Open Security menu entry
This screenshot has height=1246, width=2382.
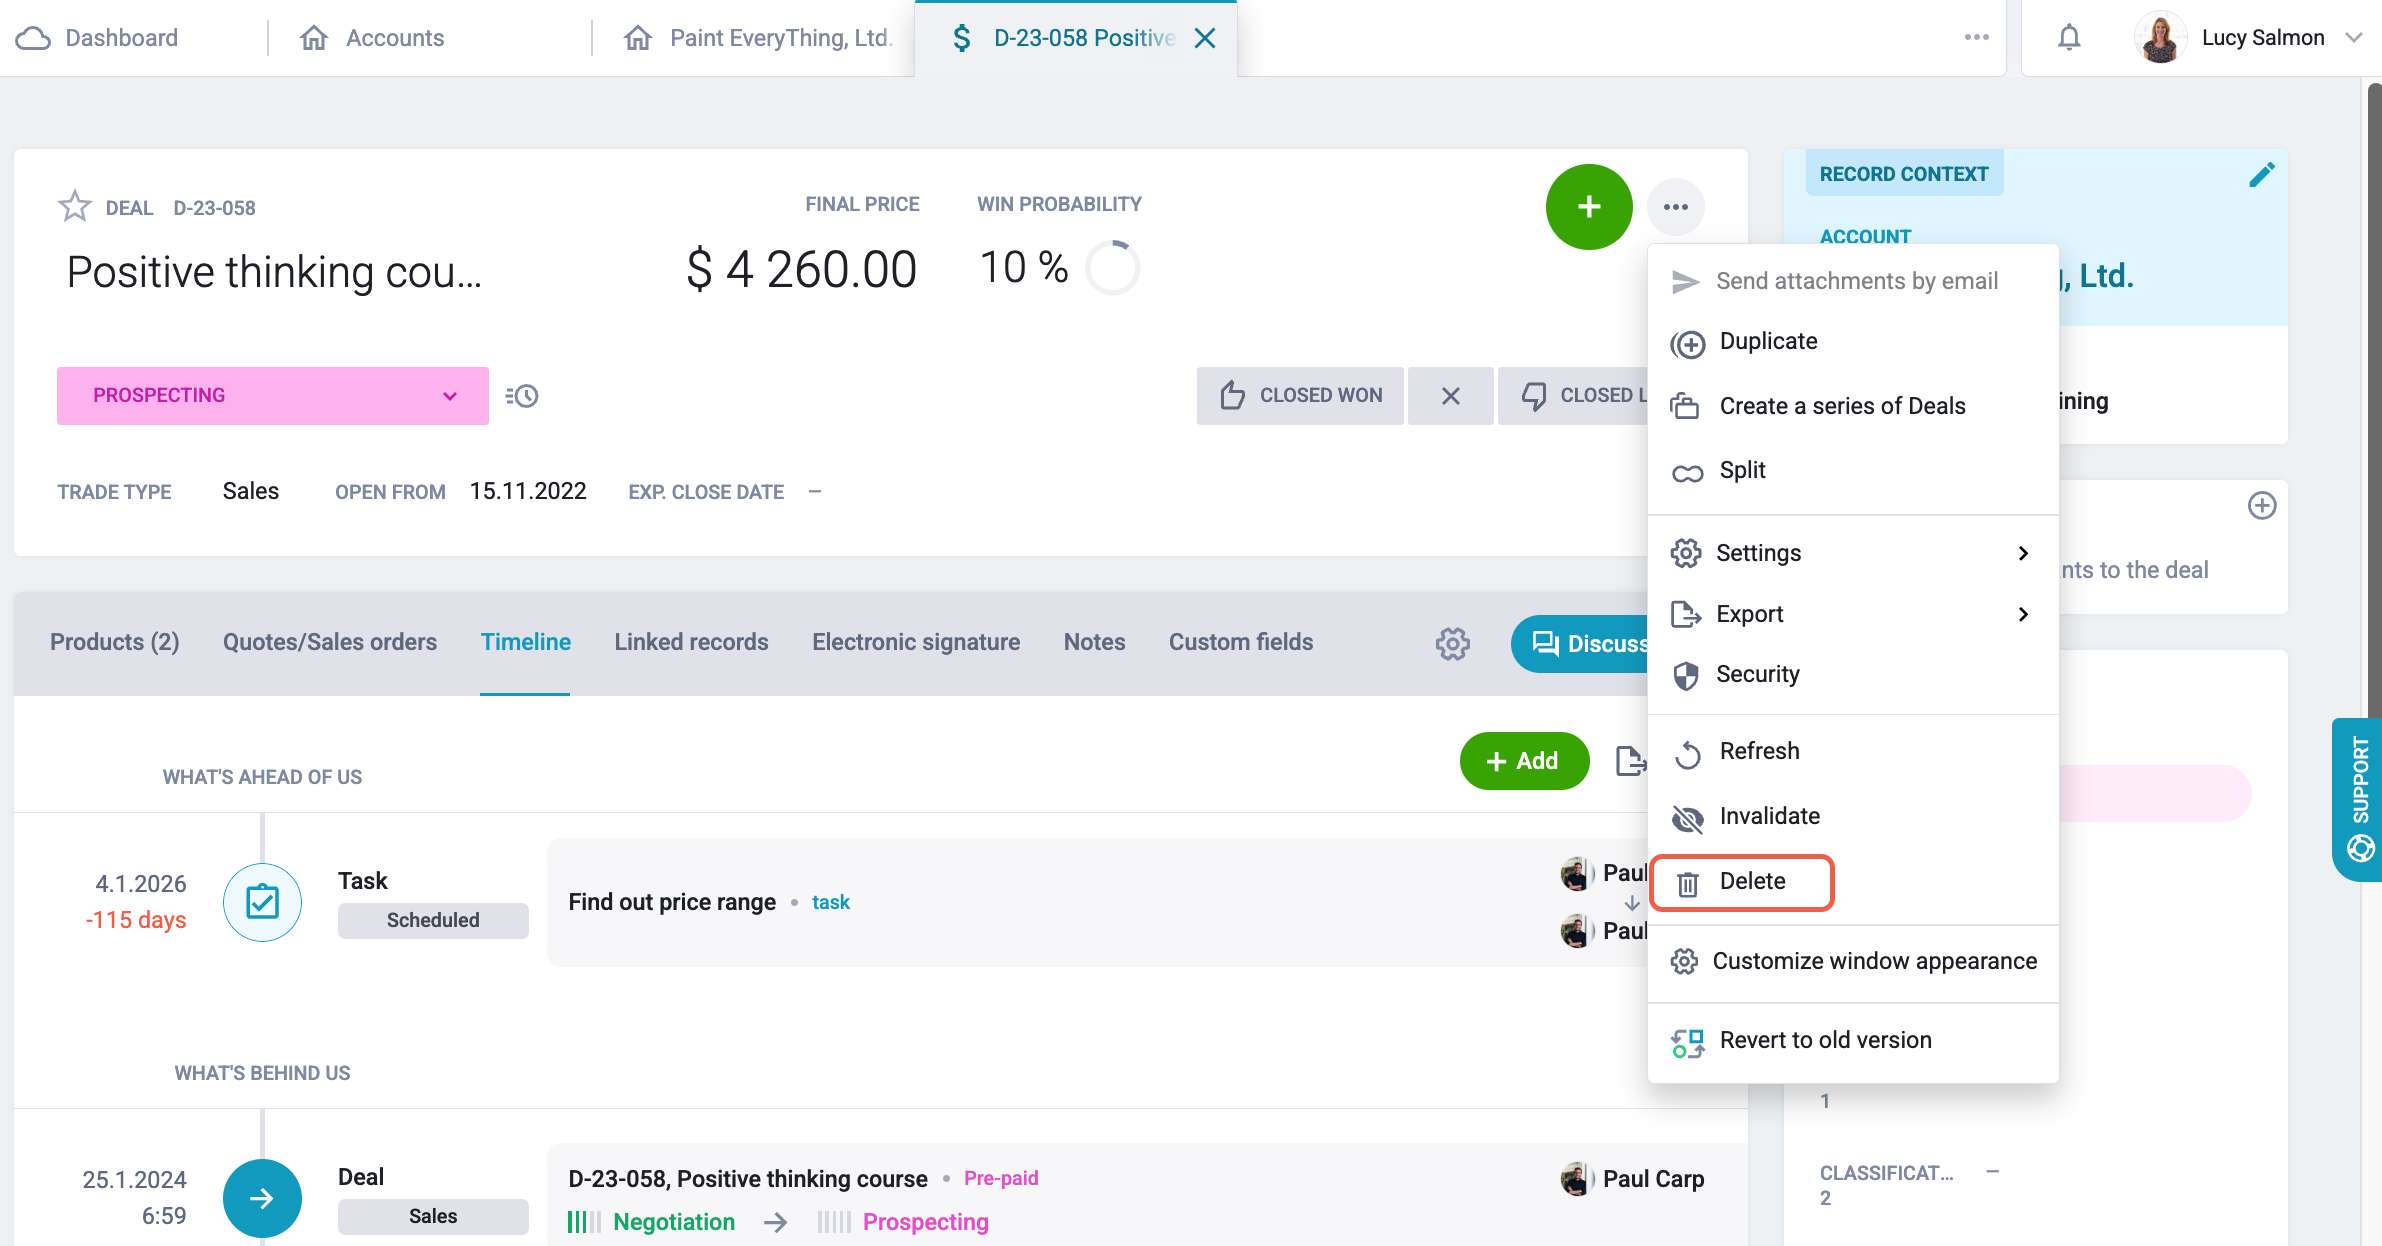pos(1852,674)
